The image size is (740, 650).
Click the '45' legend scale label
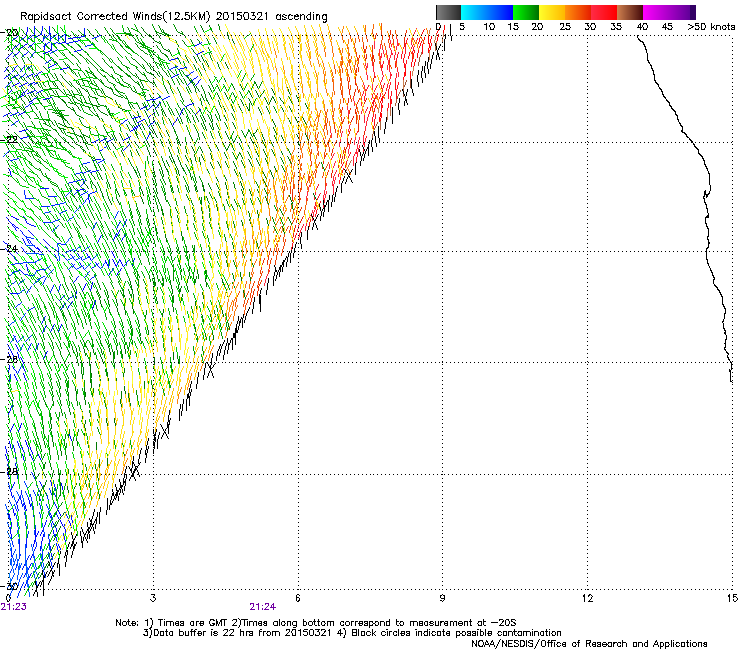[x=667, y=27]
